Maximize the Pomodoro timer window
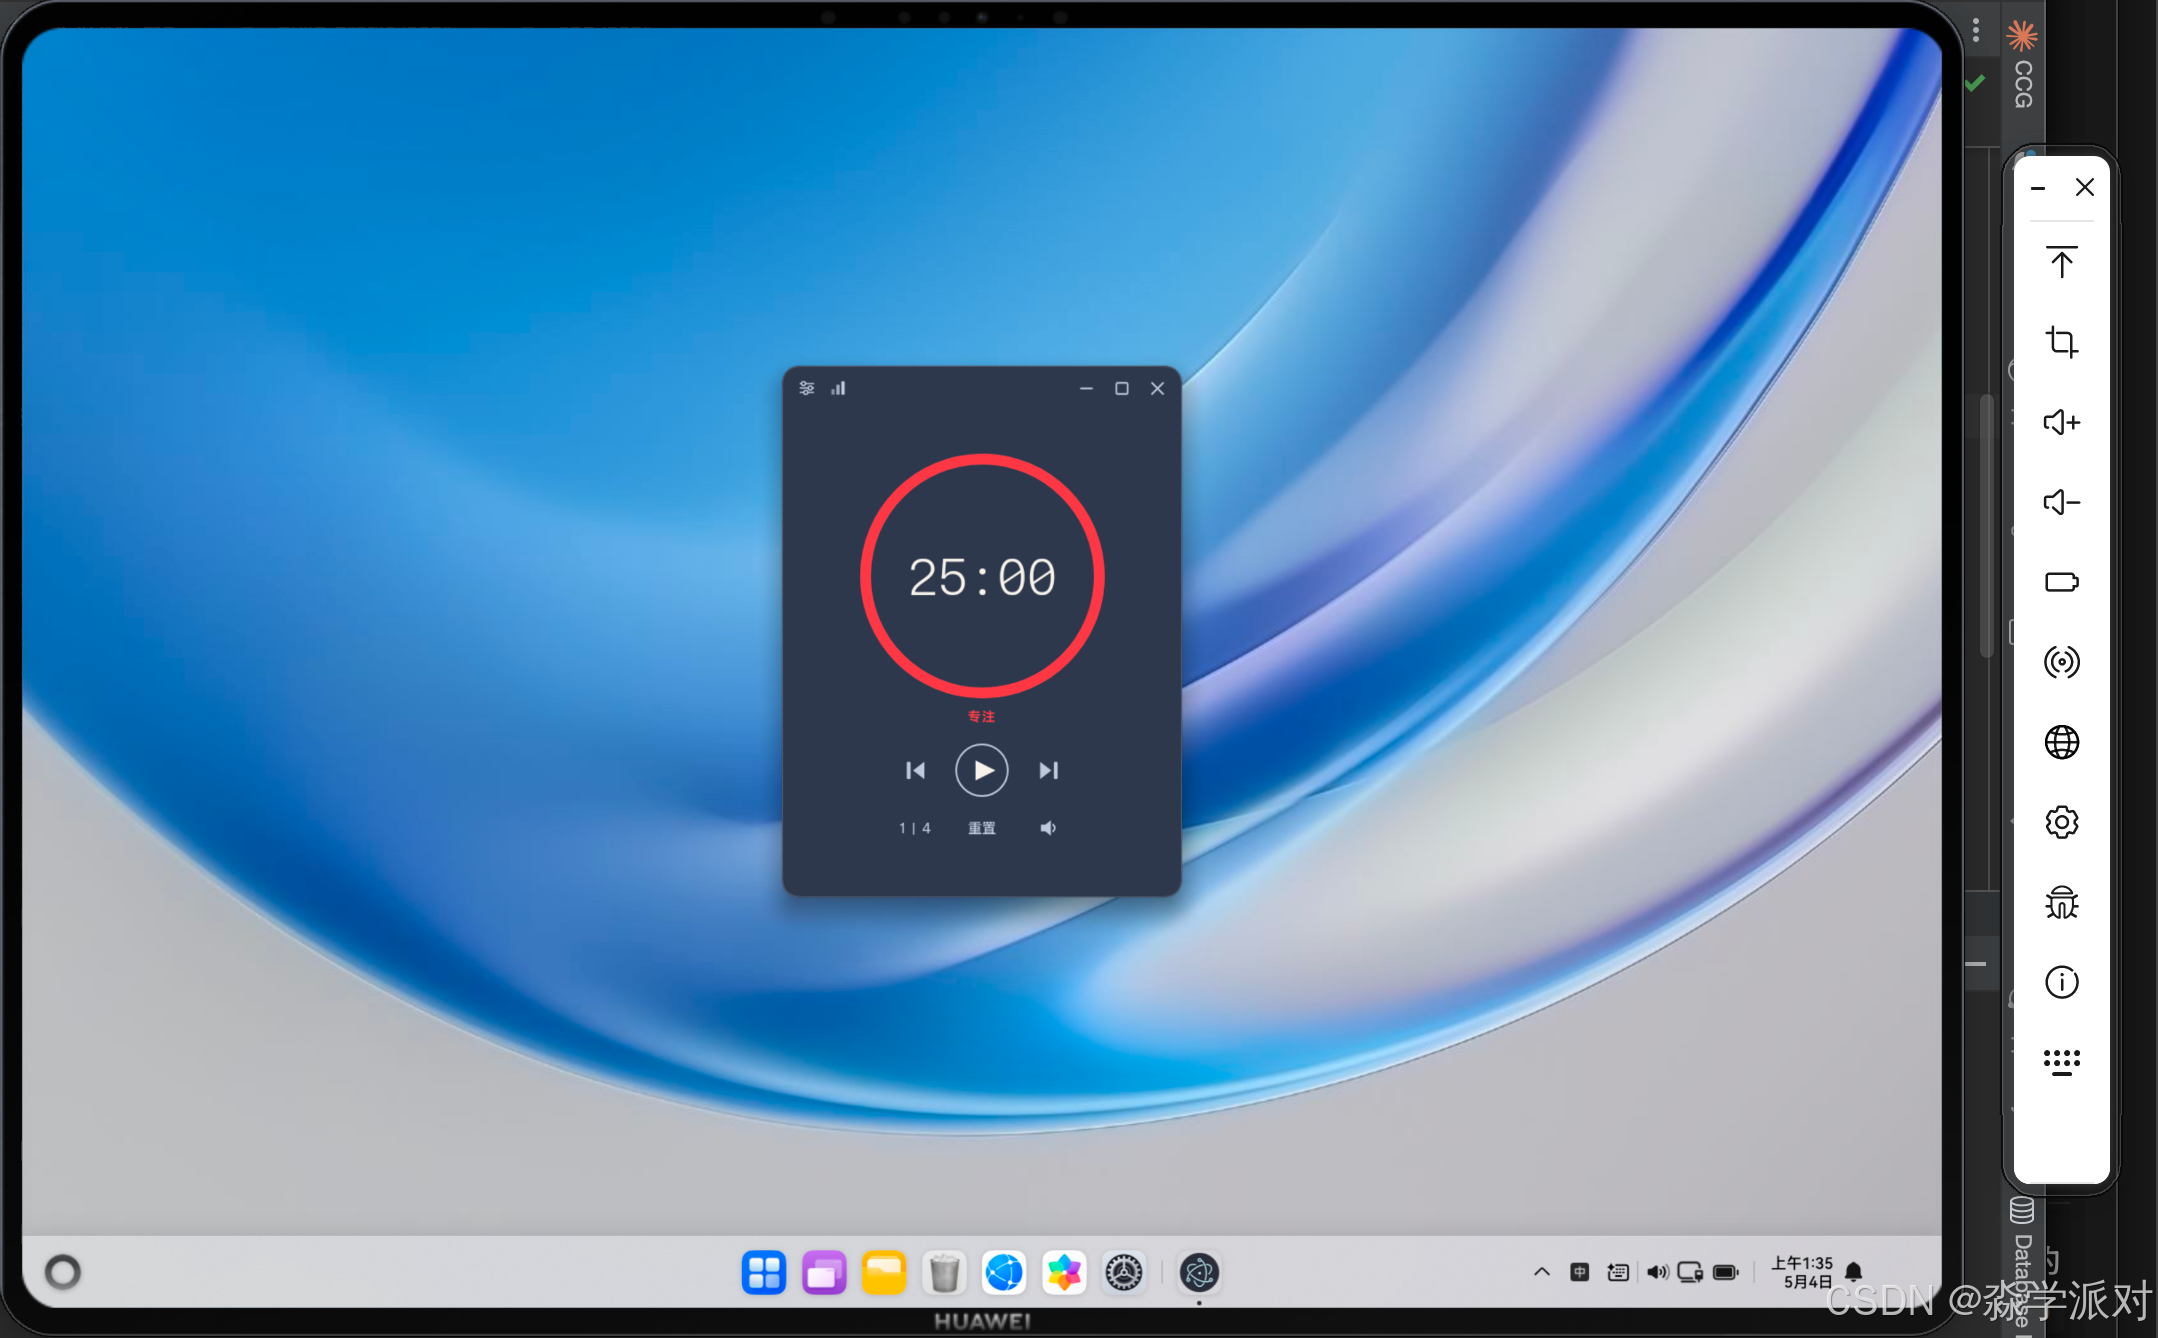Image resolution: width=2158 pixels, height=1338 pixels. (1122, 388)
